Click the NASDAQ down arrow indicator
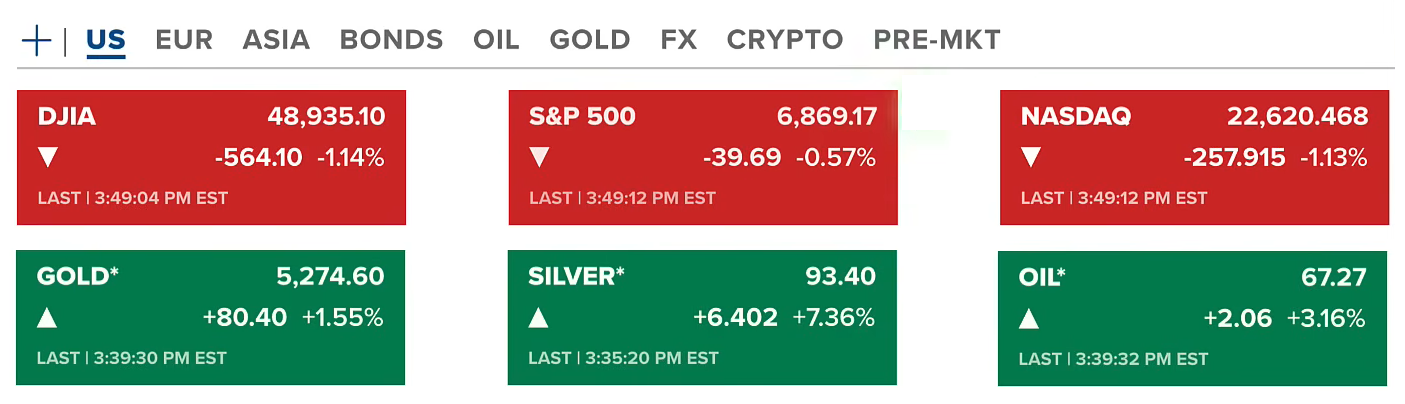 [x=1032, y=157]
